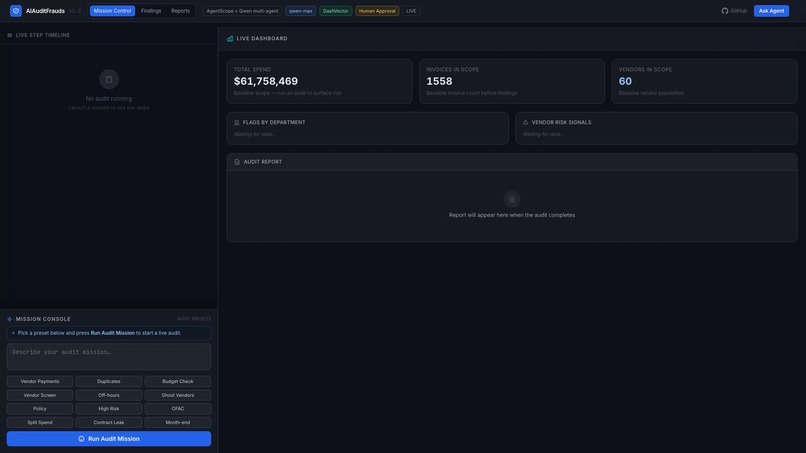Click the DashVector badge
The image size is (806, 453).
point(336,11)
